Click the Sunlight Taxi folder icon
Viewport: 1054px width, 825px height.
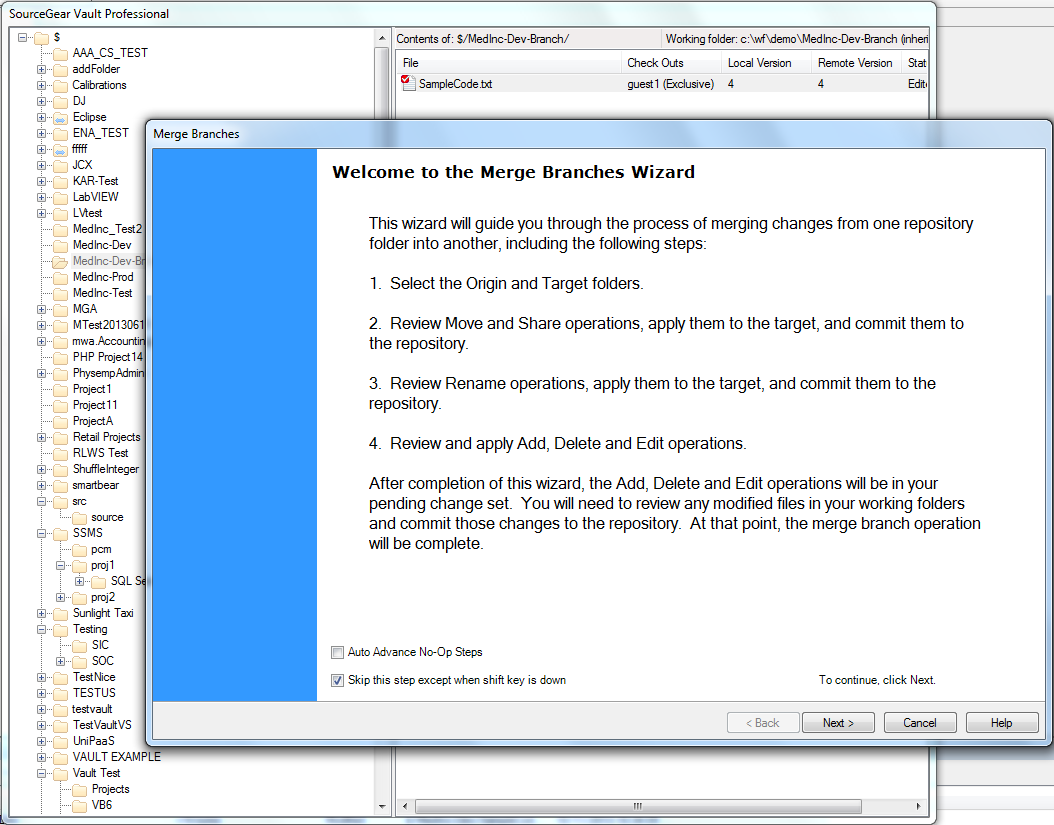tap(60, 614)
